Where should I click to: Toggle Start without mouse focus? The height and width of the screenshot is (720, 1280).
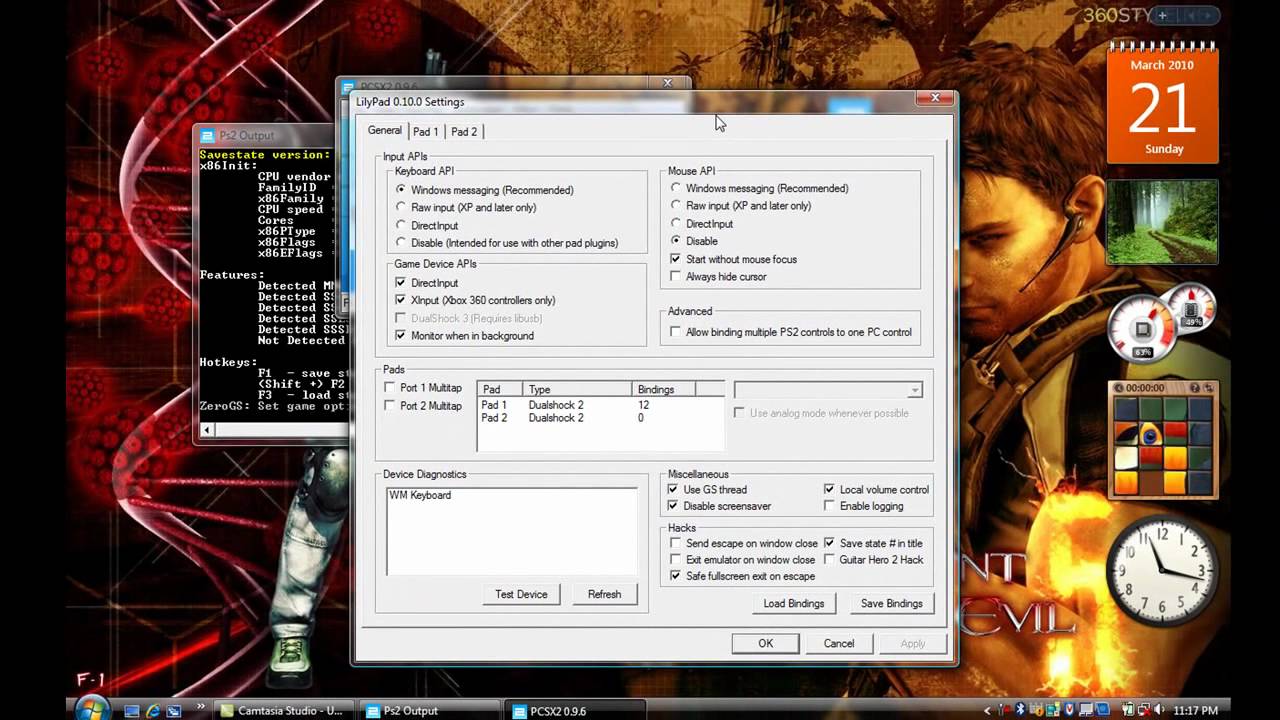coord(733,259)
